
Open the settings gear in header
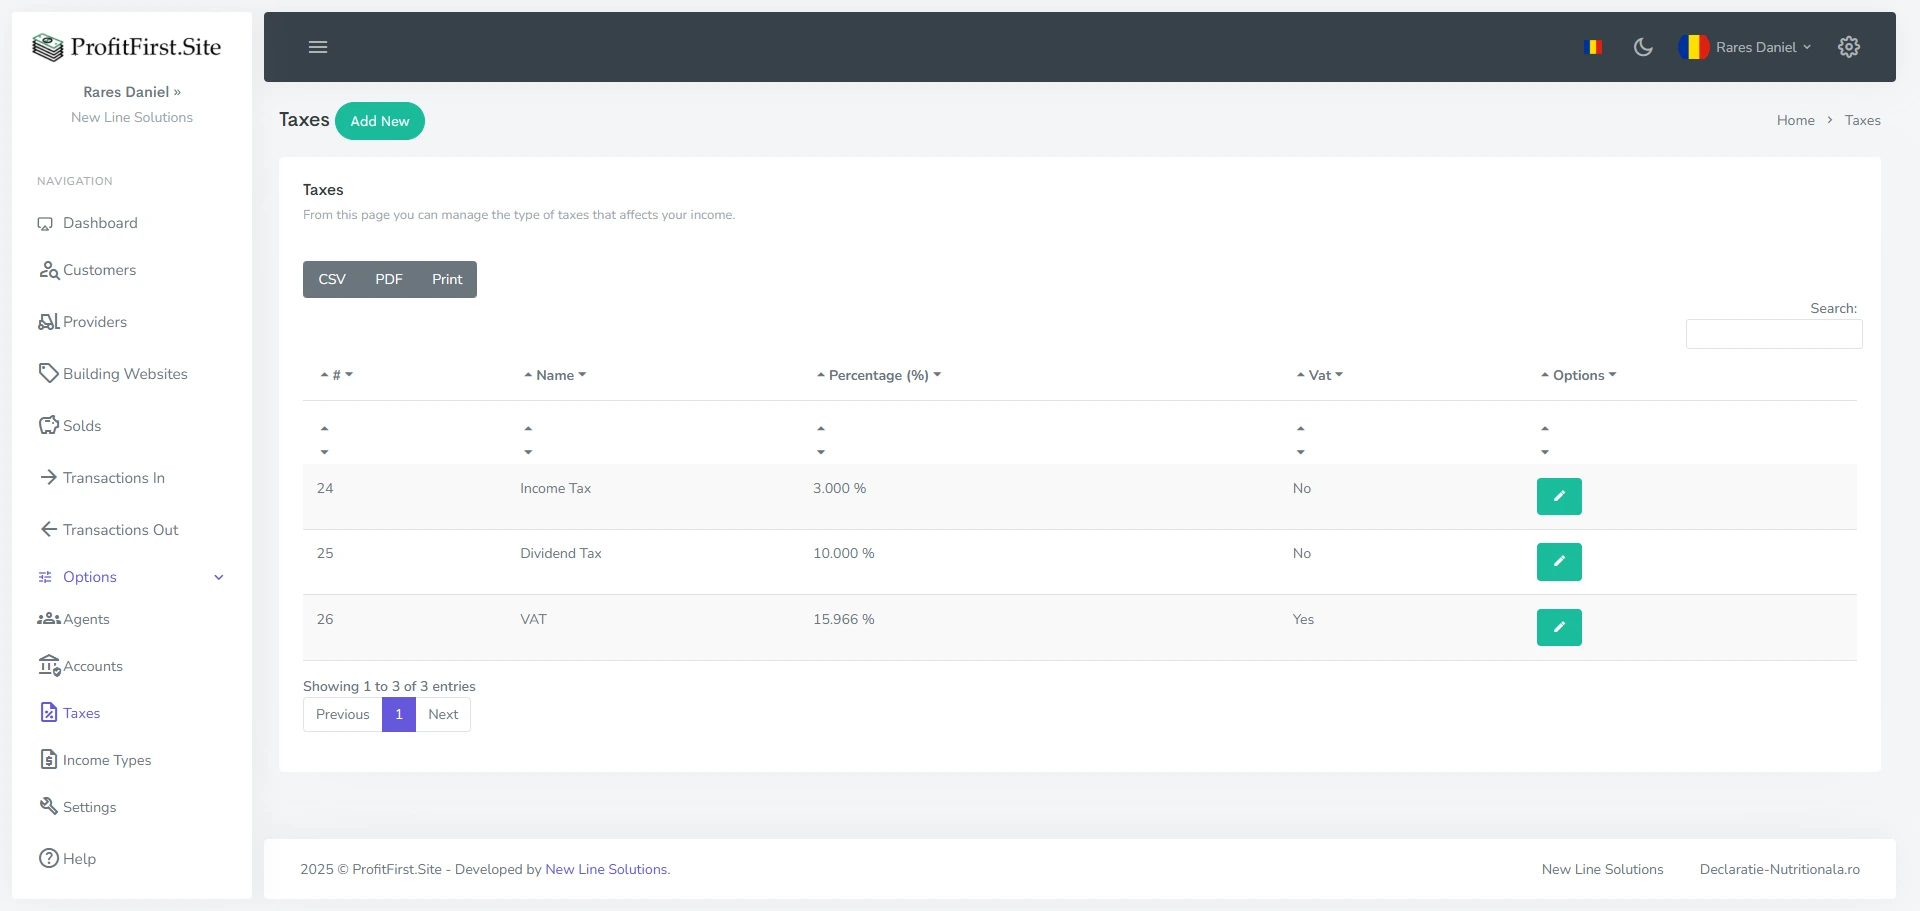point(1848,47)
